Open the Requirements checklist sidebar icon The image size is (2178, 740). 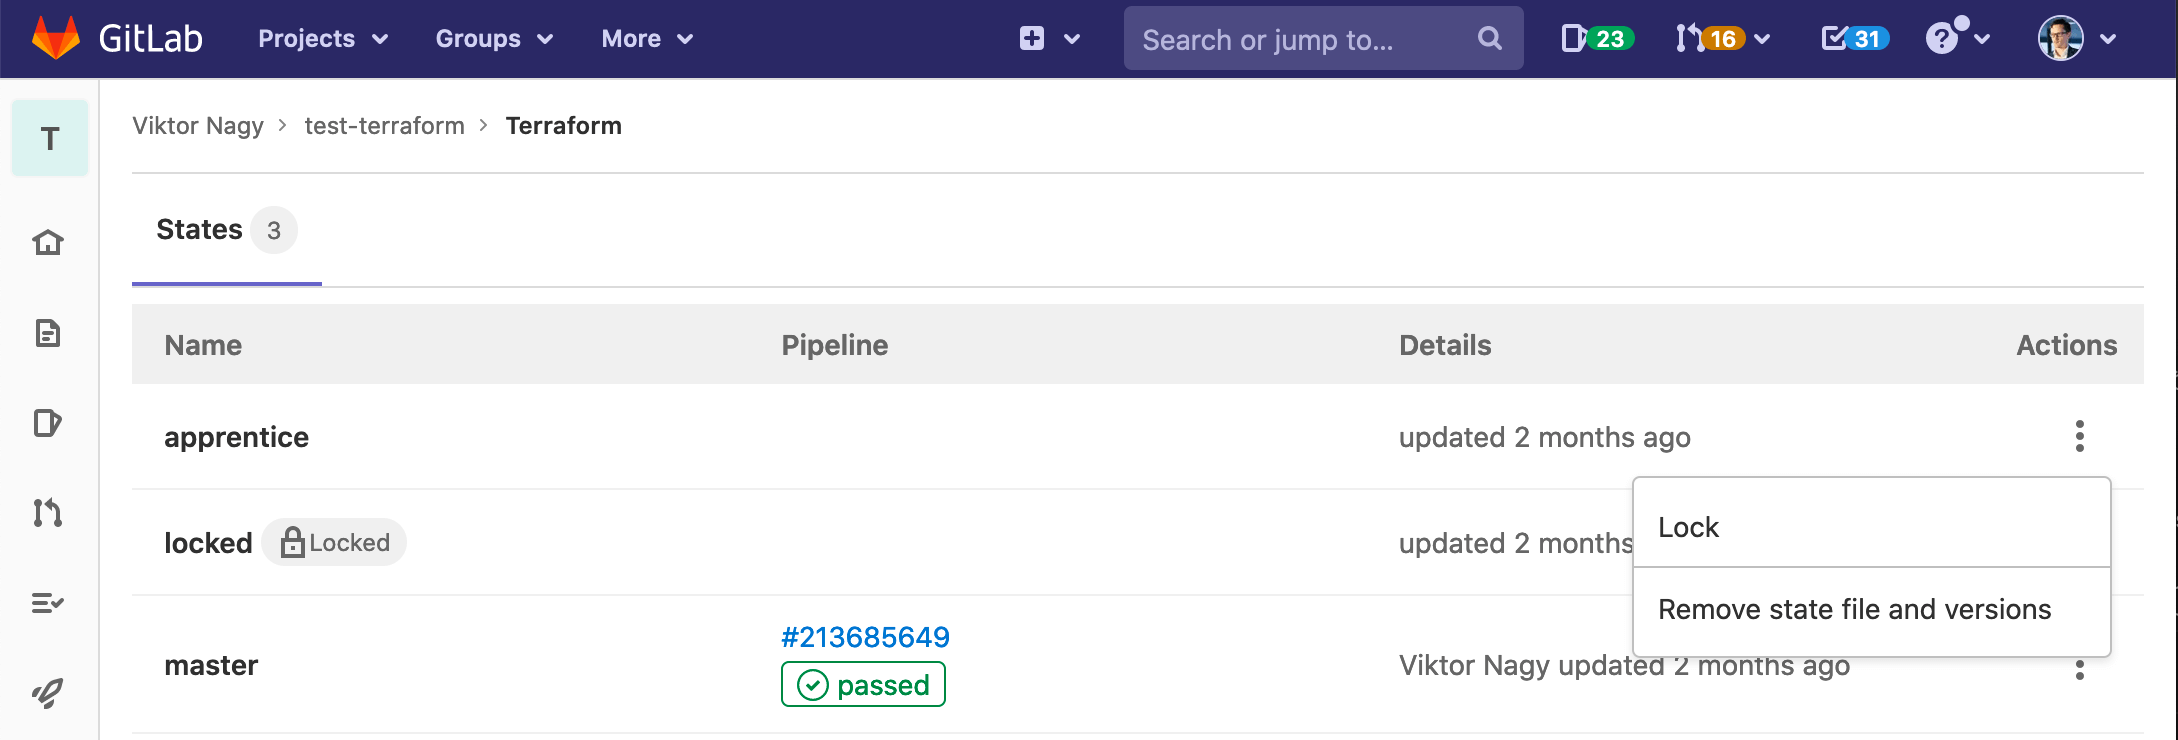[x=47, y=603]
